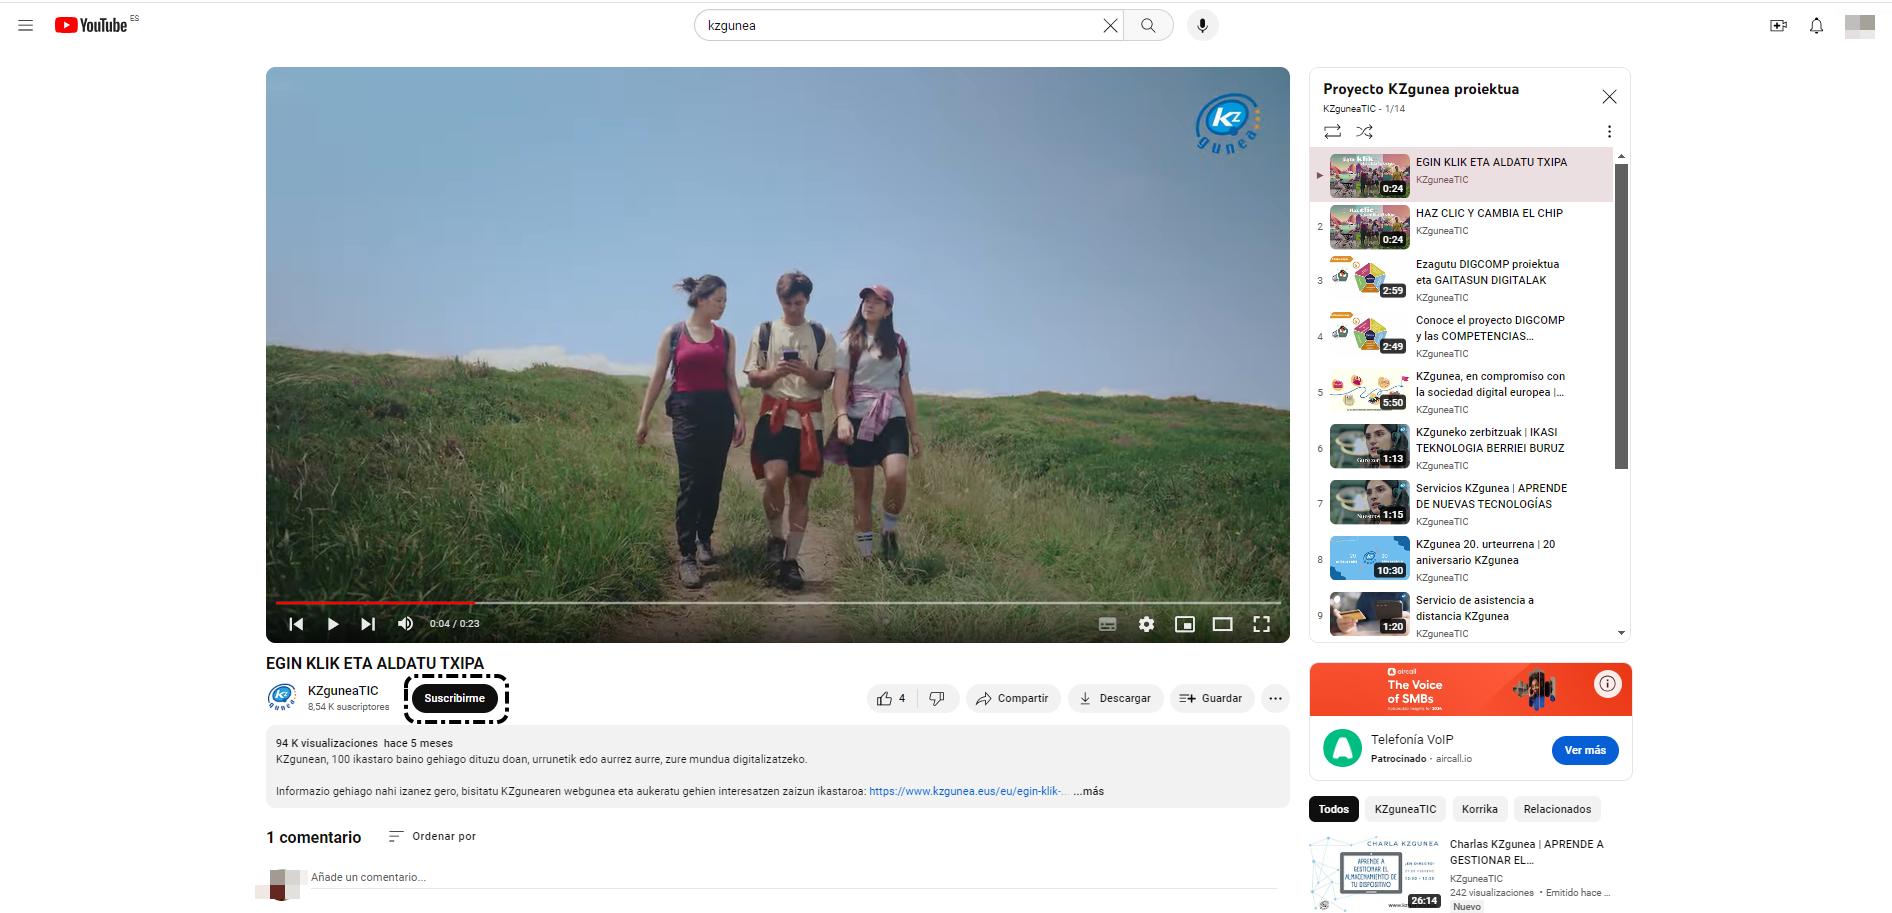
Task: Open KZgunea 20. urteurrena playlist item
Action: pos(1461,560)
